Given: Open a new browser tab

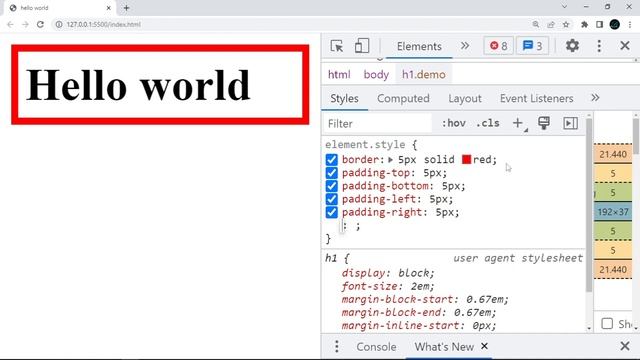Looking at the screenshot, I should pyautogui.click(x=127, y=8).
